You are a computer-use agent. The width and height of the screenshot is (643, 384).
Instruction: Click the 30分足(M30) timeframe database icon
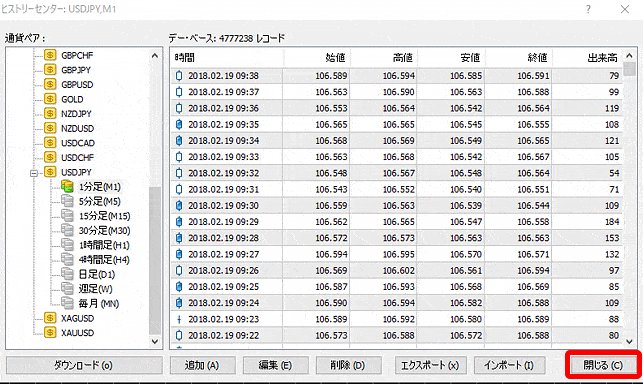[x=67, y=230]
